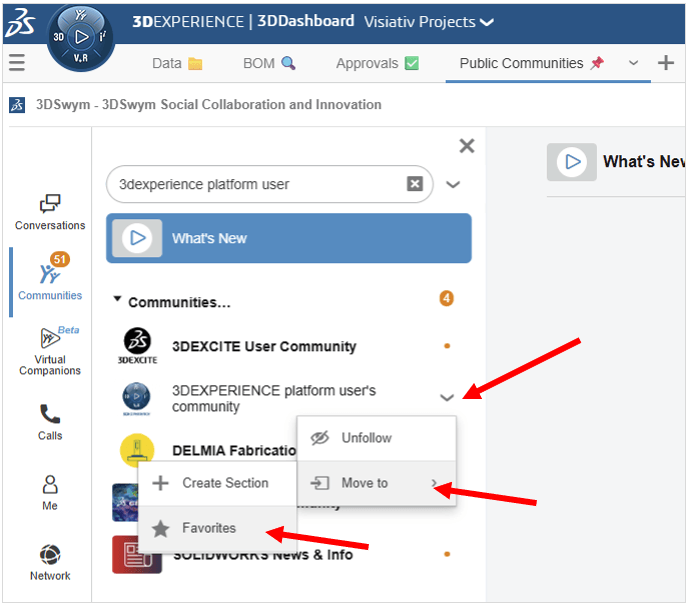
Task: Open the Network section
Action: 50,562
